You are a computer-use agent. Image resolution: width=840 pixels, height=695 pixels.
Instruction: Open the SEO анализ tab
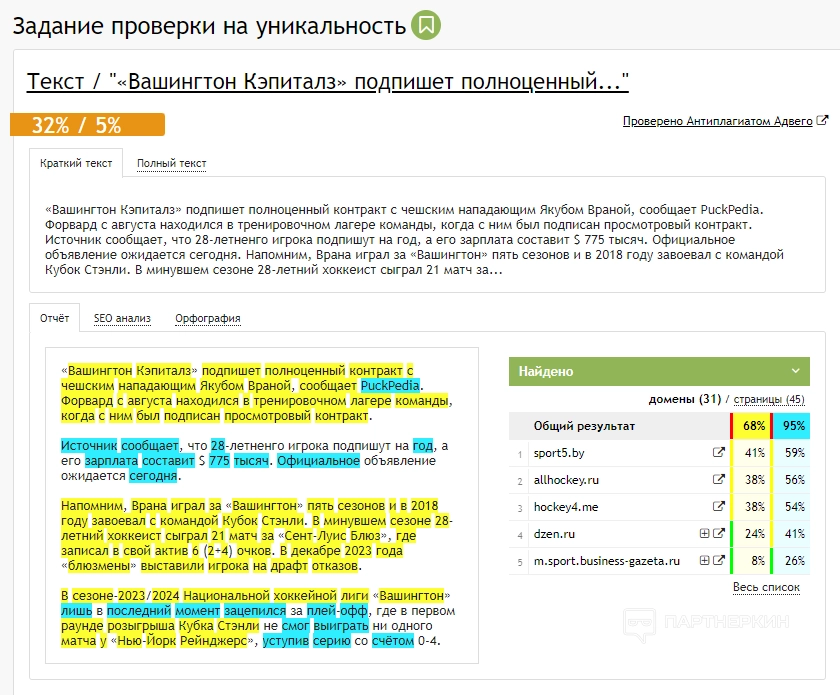coord(122,318)
